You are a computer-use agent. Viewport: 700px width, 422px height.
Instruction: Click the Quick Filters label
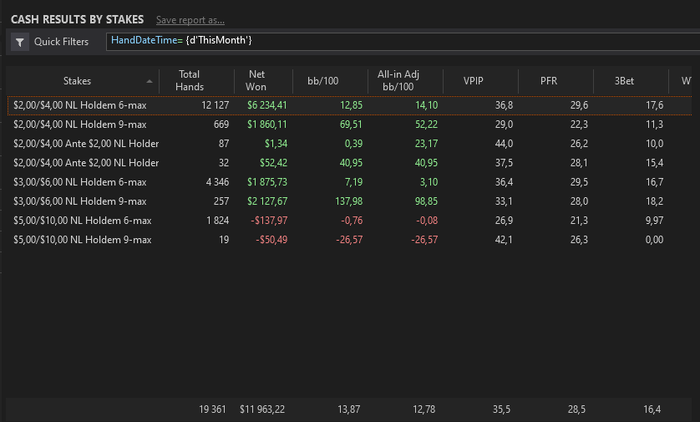point(61,42)
